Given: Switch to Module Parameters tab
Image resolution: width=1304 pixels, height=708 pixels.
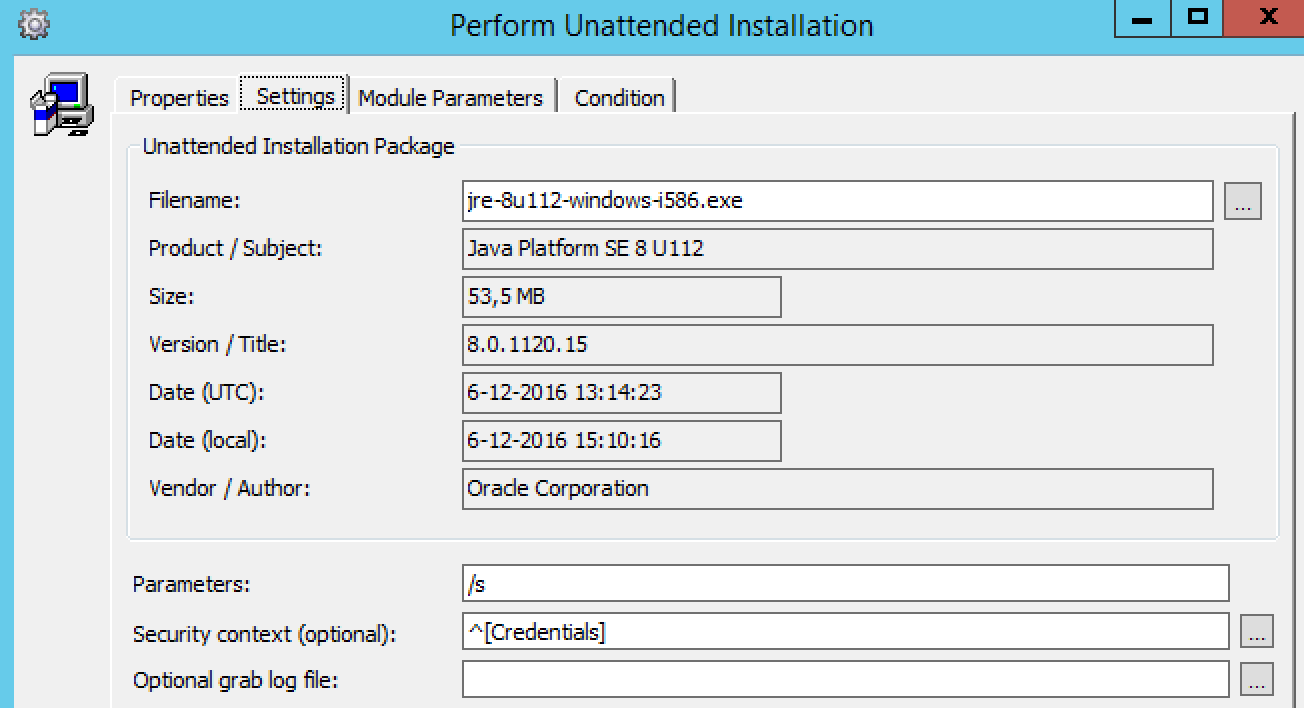Looking at the screenshot, I should coord(451,97).
